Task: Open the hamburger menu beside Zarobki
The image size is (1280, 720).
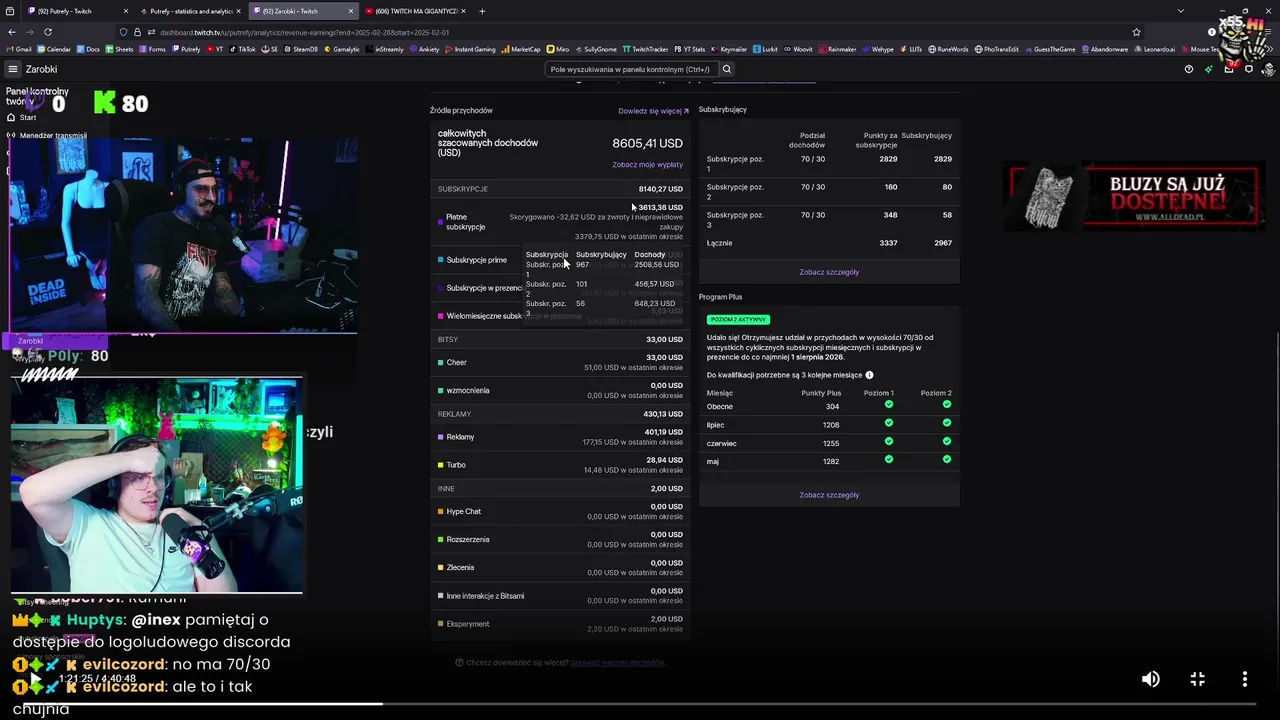Action: point(13,69)
